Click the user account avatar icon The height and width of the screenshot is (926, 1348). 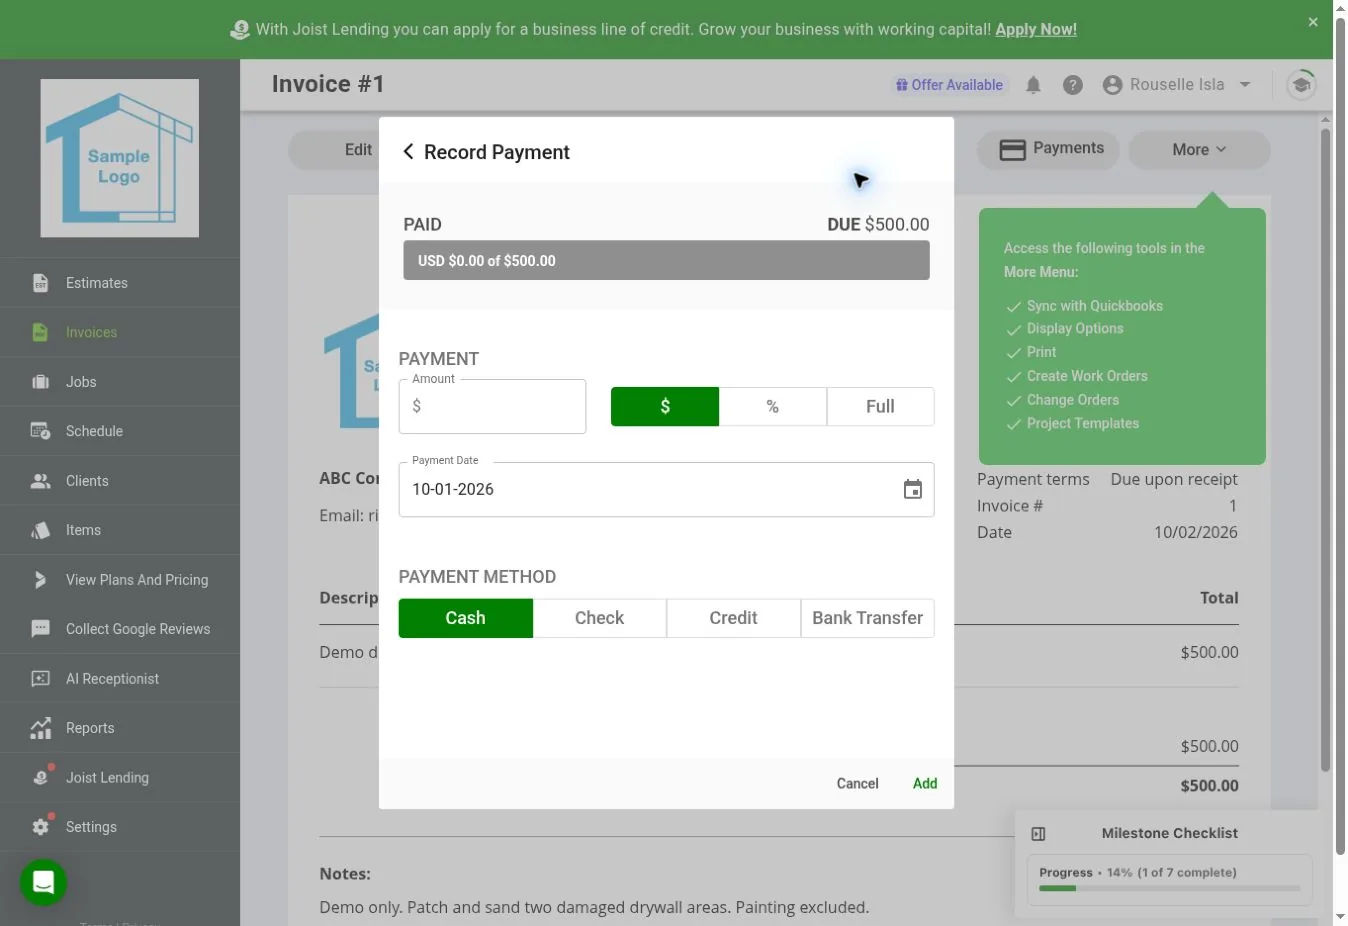1112,85
